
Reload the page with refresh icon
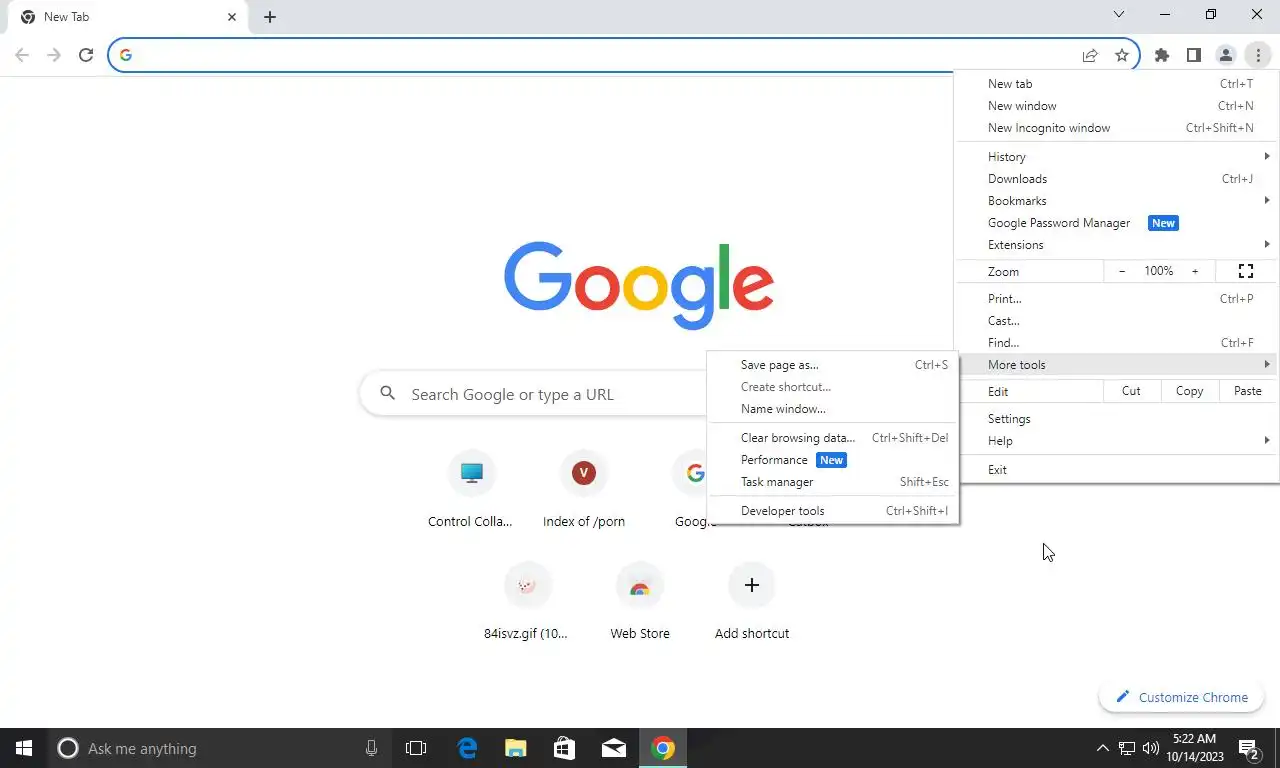(86, 56)
